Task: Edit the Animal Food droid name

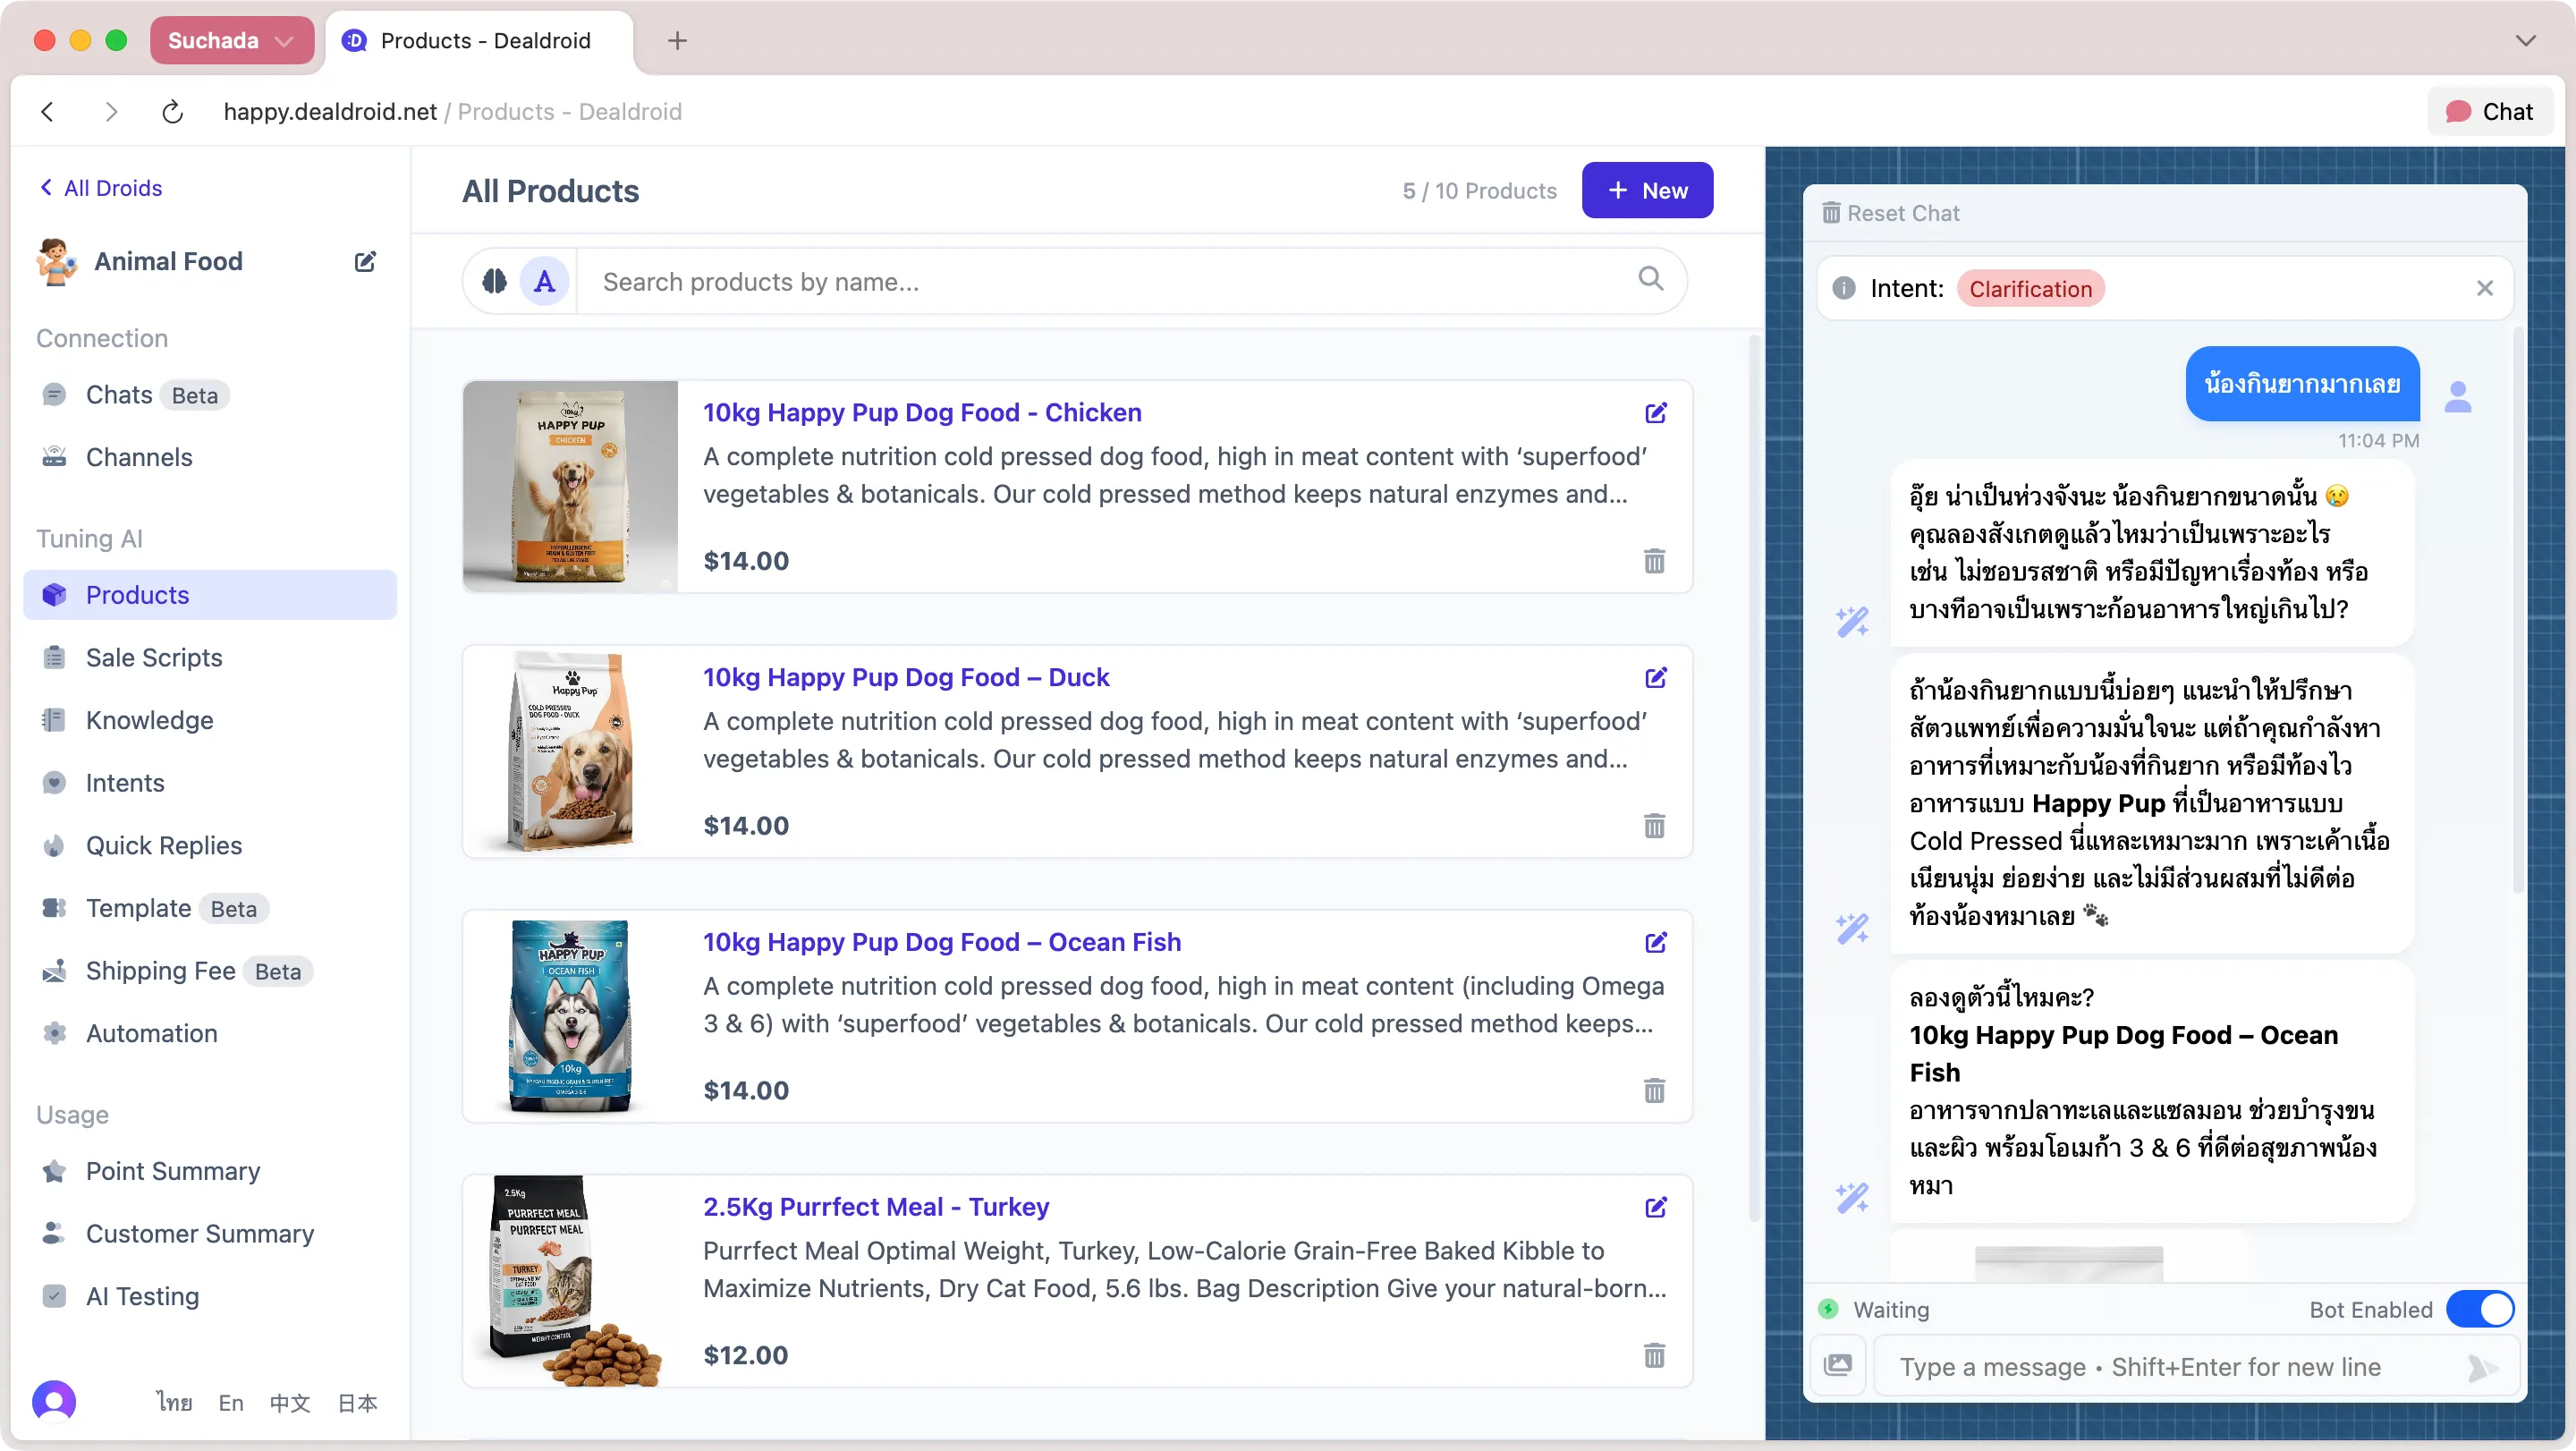Action: tap(364, 261)
